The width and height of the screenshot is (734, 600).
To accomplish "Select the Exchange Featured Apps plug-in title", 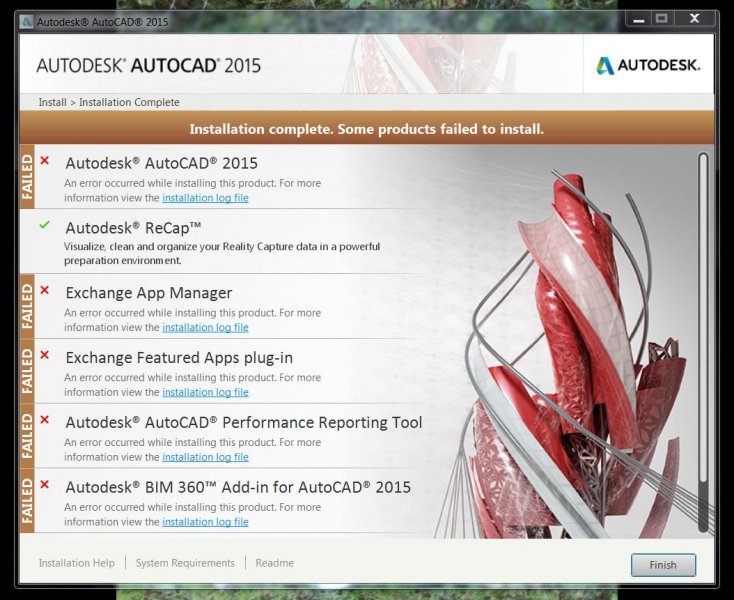I will coord(179,358).
